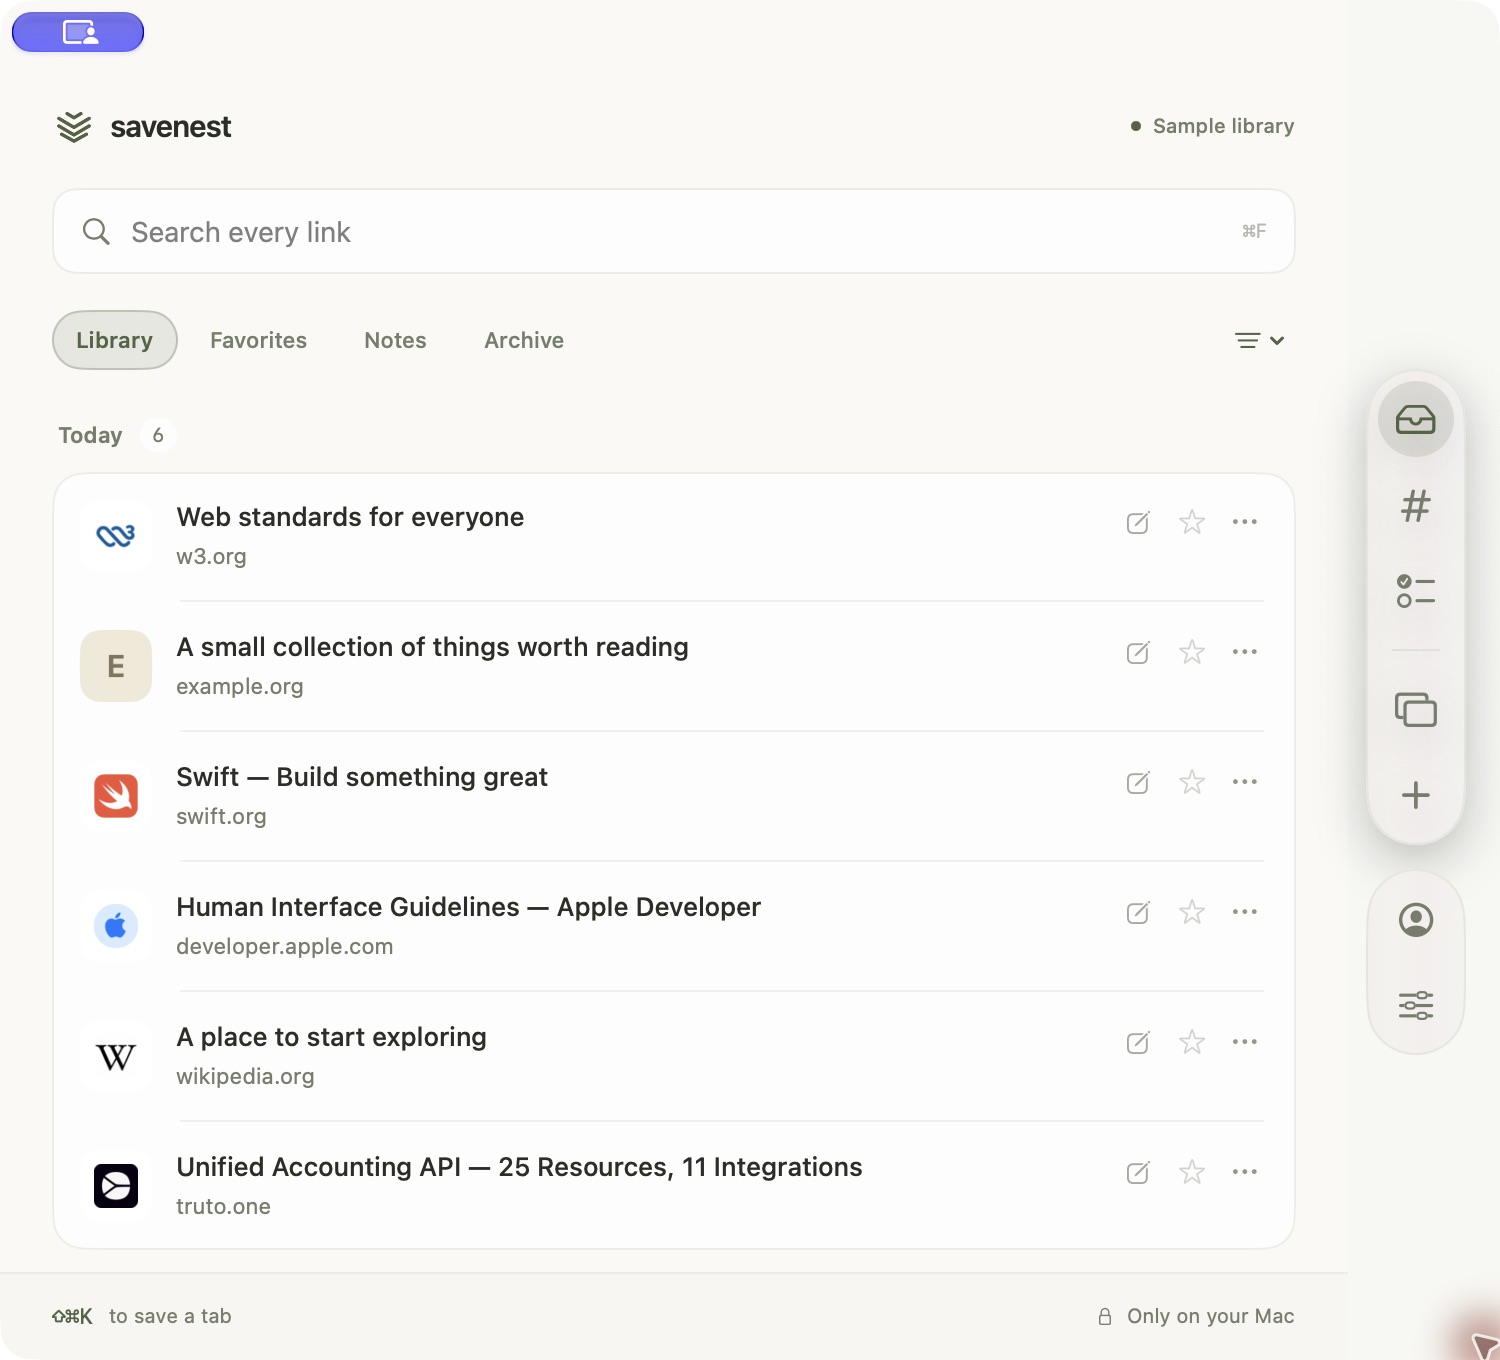Open more options for swift.org row
Image resolution: width=1500 pixels, height=1360 pixels.
click(x=1244, y=782)
